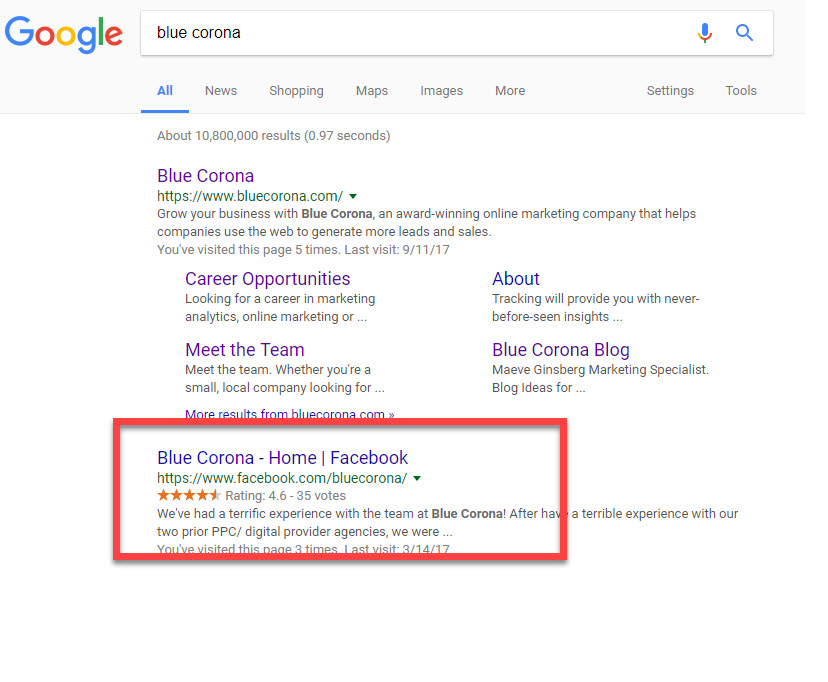Open the Blue Corona Blog sitelink

[x=561, y=350]
